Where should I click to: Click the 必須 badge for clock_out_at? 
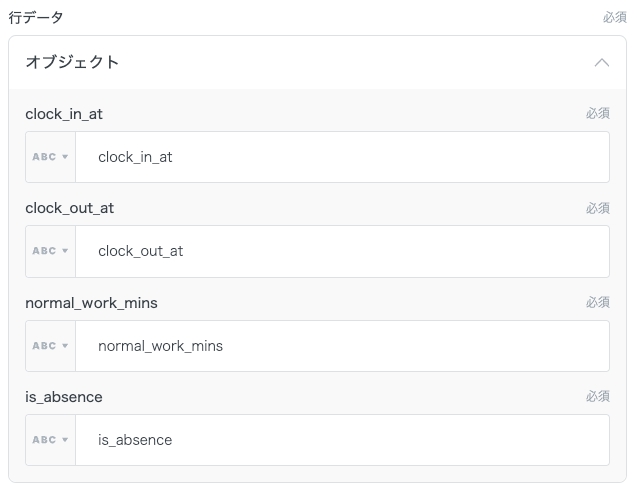point(597,208)
